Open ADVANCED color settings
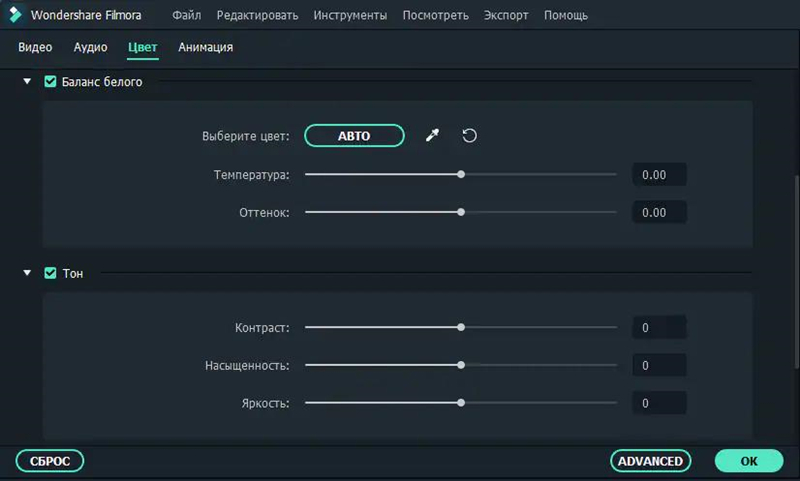The height and width of the screenshot is (481, 800). 650,461
